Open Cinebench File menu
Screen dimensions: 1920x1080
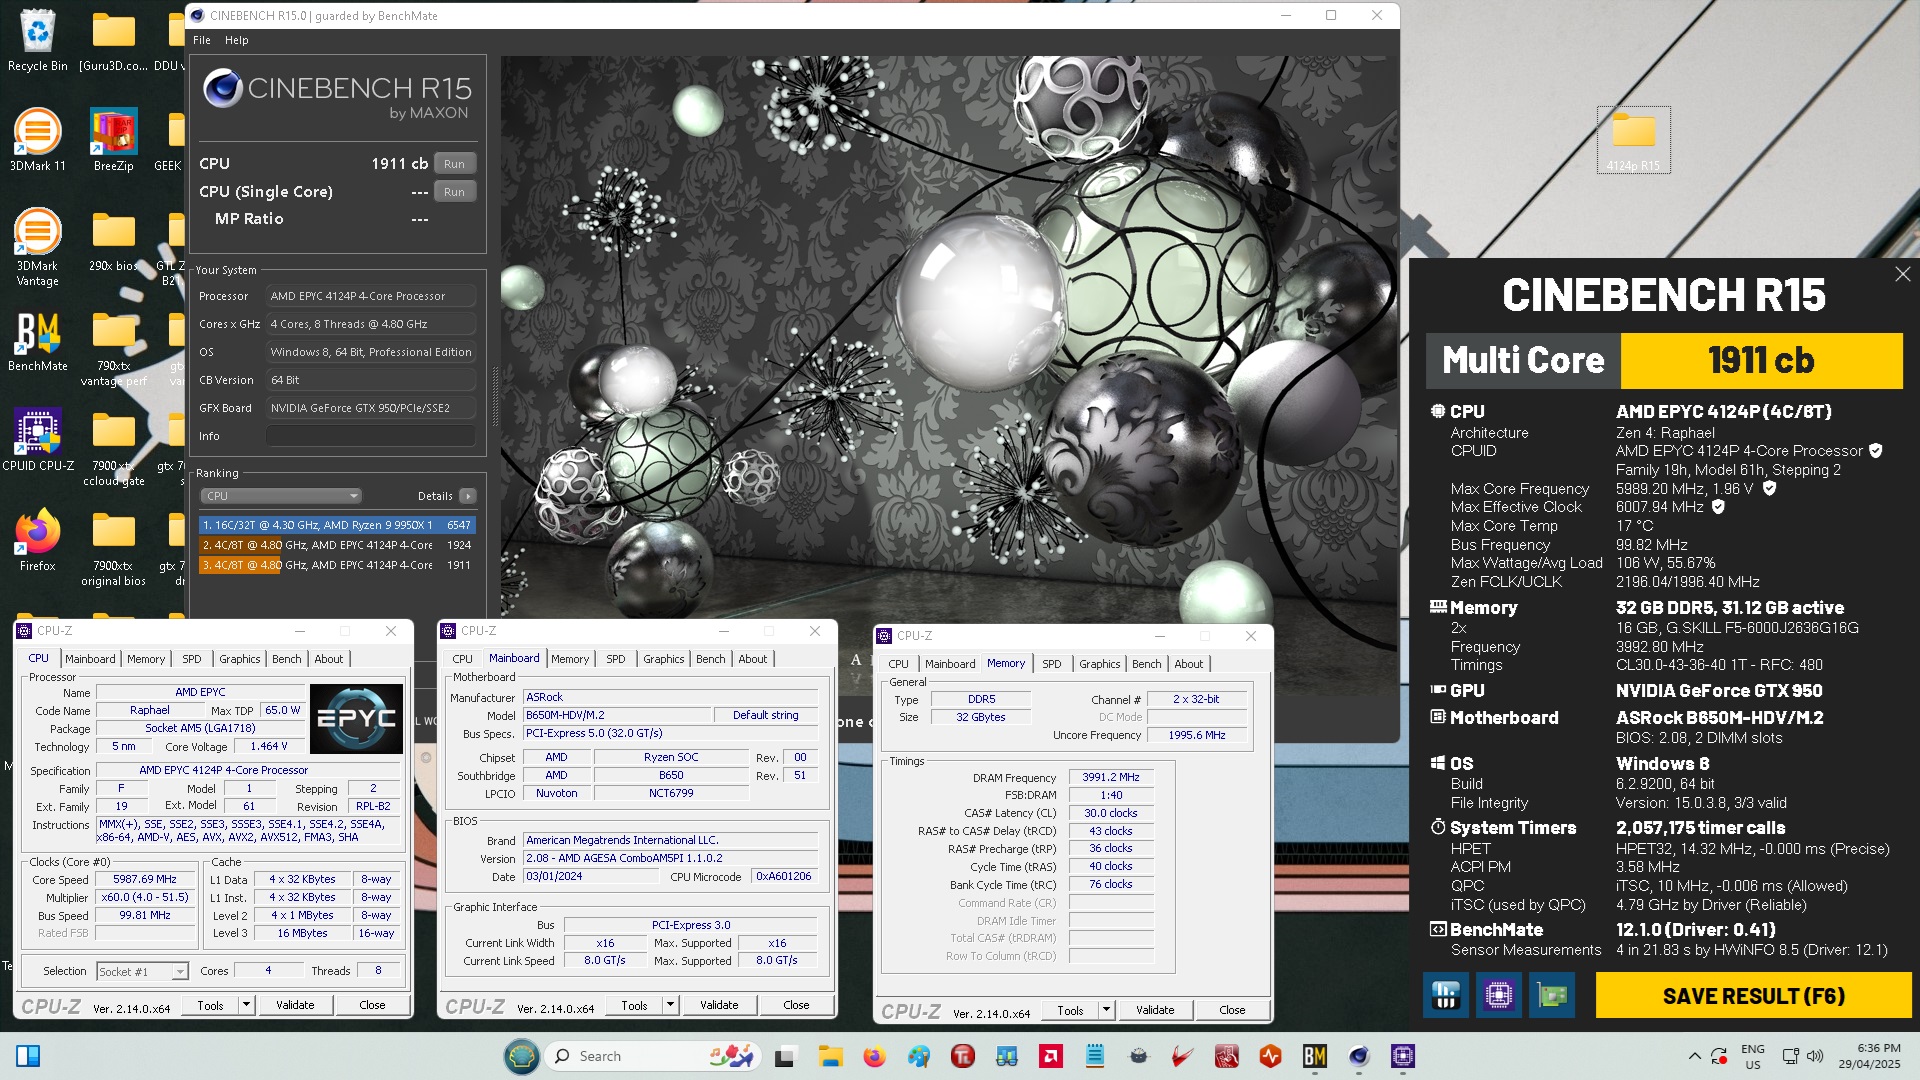[x=202, y=40]
